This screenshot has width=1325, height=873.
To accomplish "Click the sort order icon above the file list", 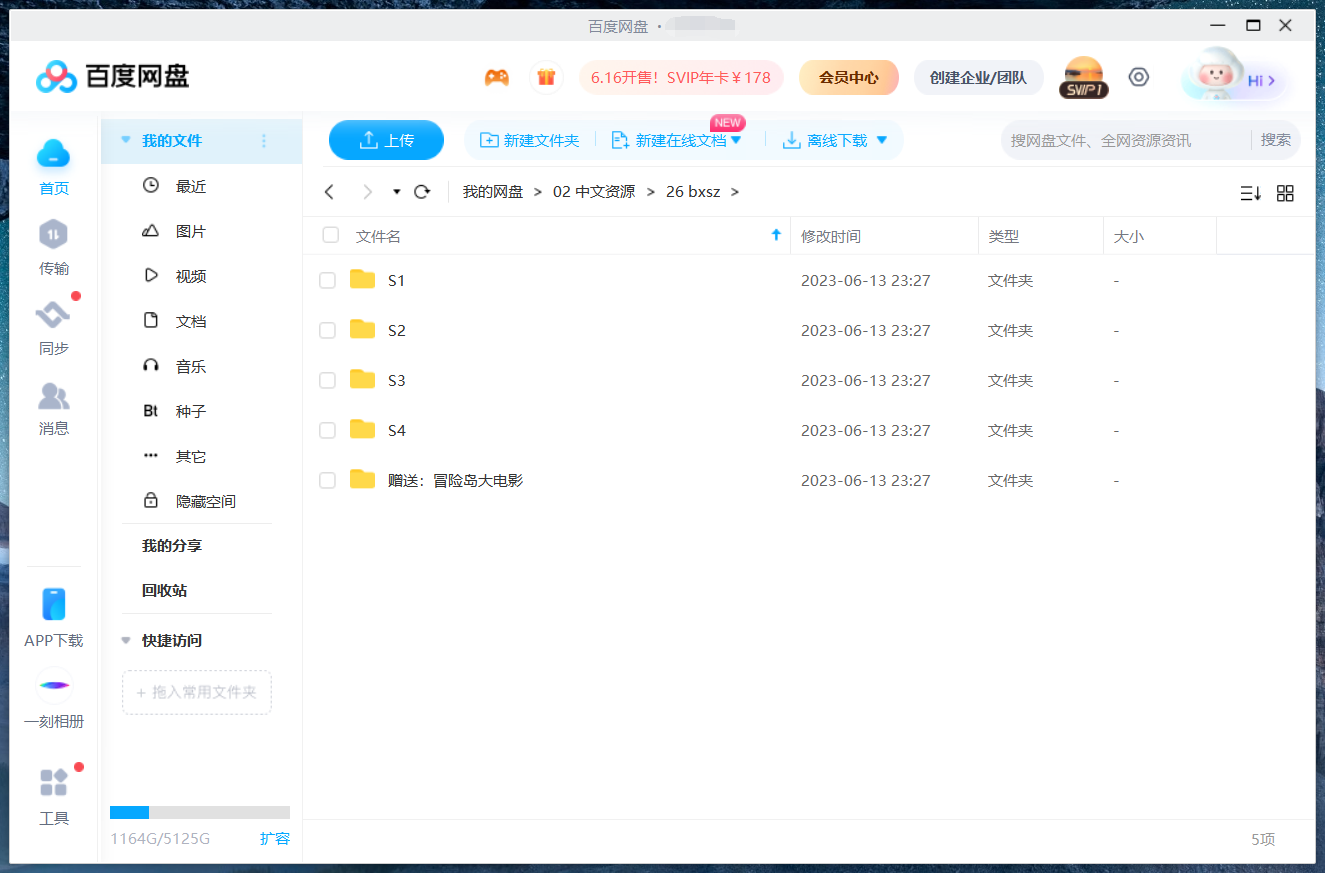I will [1250, 193].
